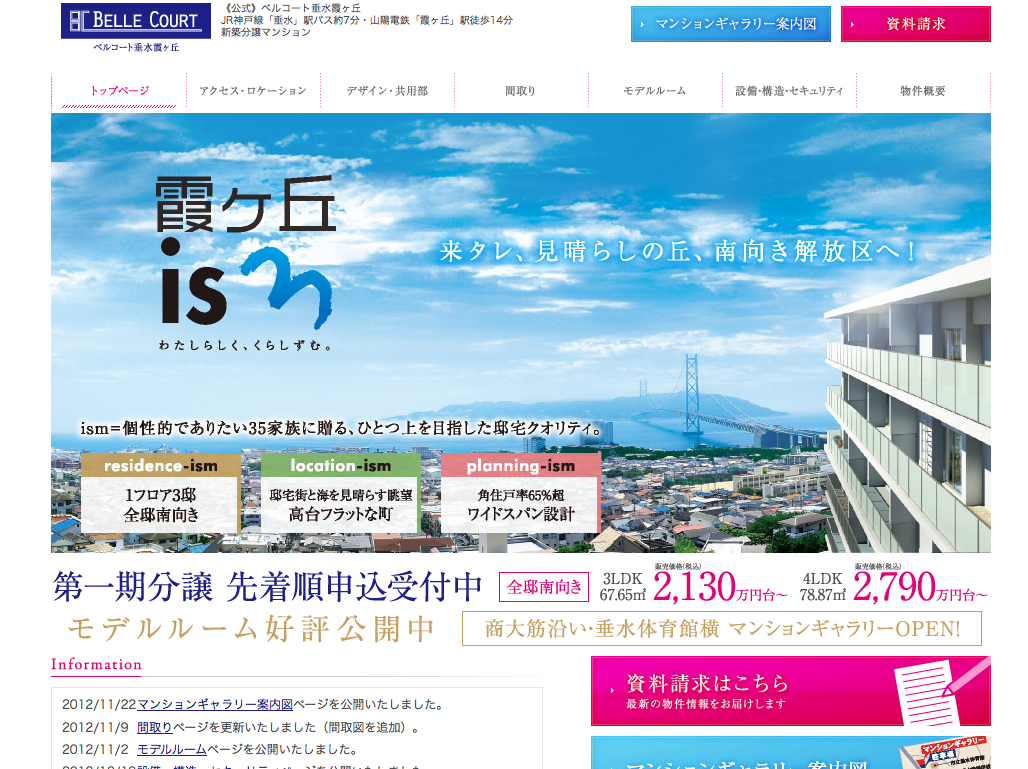Select the トップページ navigation tab
This screenshot has height=769, width=1028.
pos(119,91)
